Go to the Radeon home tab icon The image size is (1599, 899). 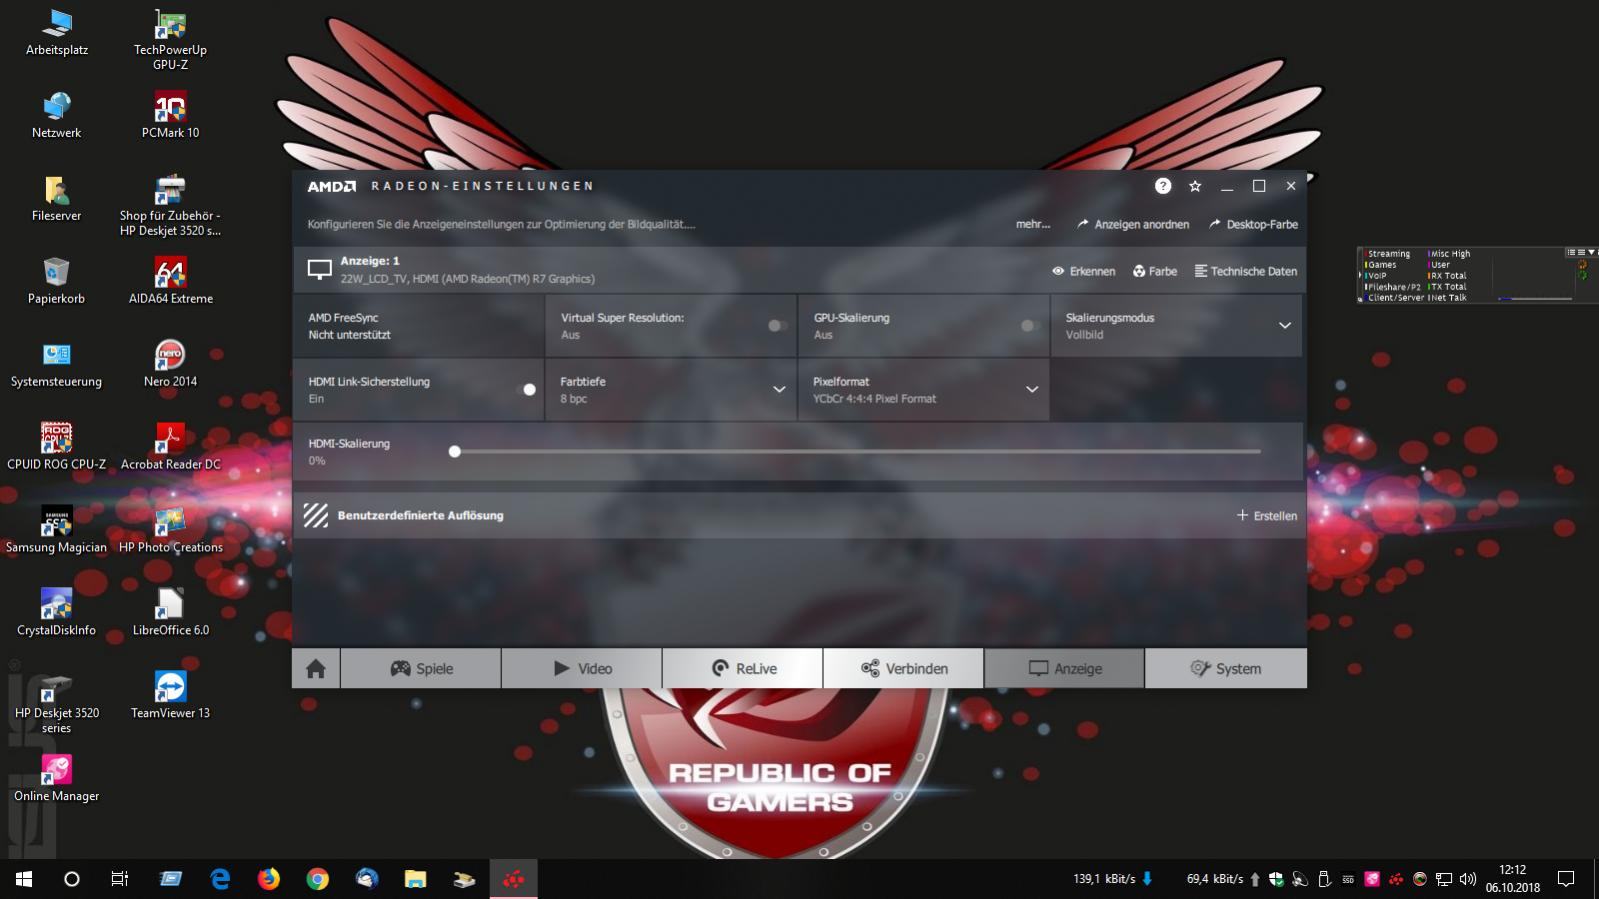(x=316, y=669)
